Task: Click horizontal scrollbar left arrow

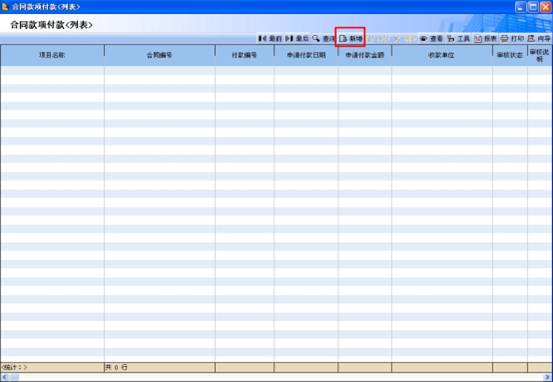Action: click(5, 377)
